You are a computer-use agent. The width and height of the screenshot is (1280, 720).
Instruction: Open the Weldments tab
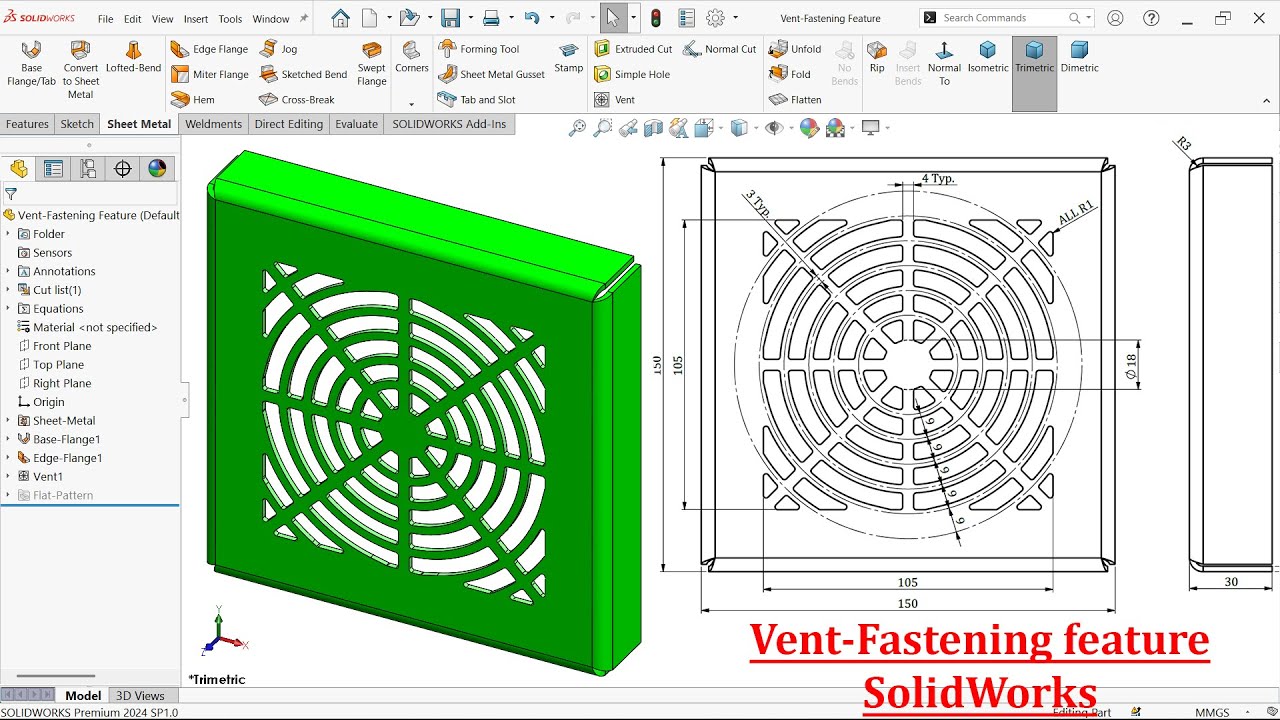(213, 124)
